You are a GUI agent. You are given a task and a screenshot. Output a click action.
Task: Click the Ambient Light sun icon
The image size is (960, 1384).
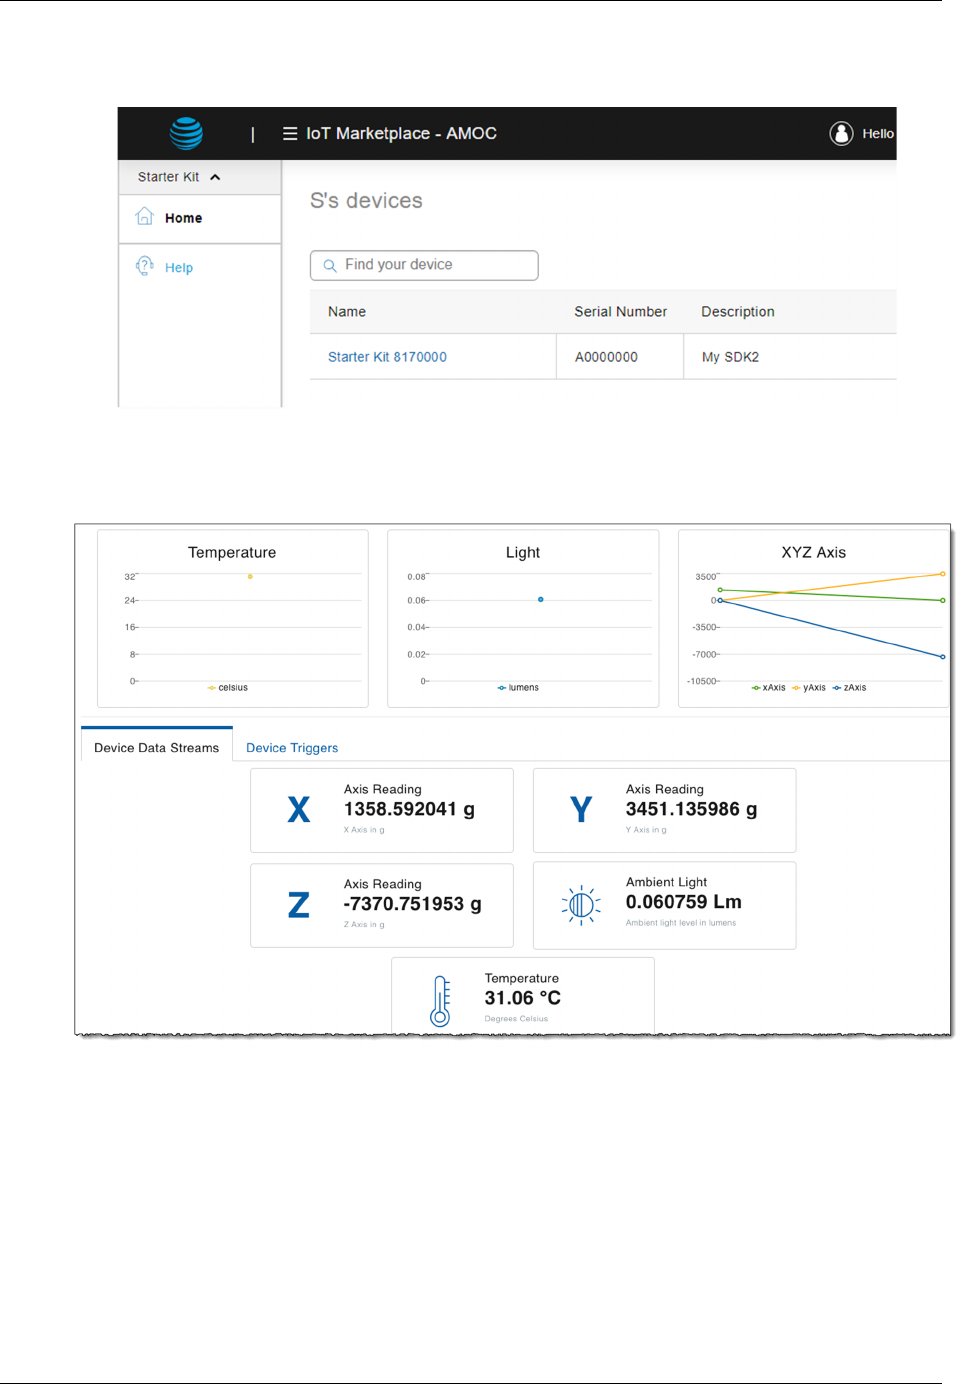[581, 905]
